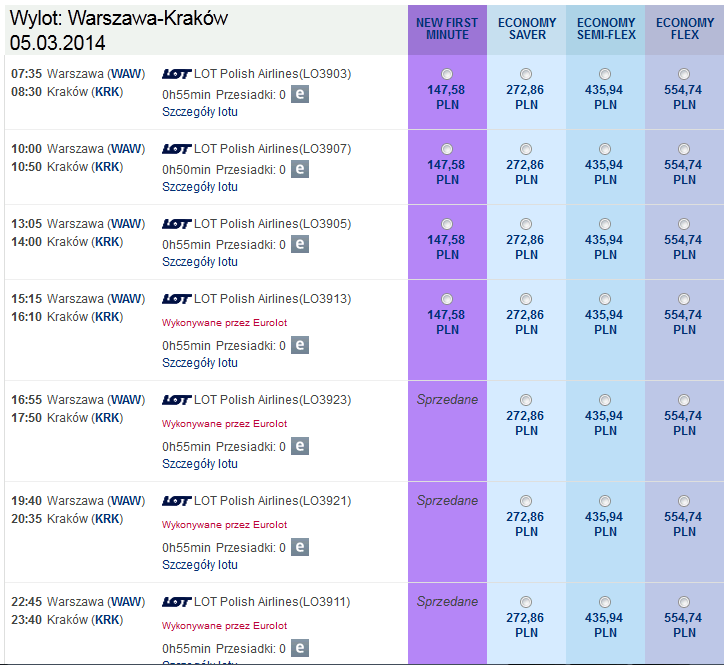Click 'LOT Polish Airlines(LO3907)' flight name

(x=272, y=149)
